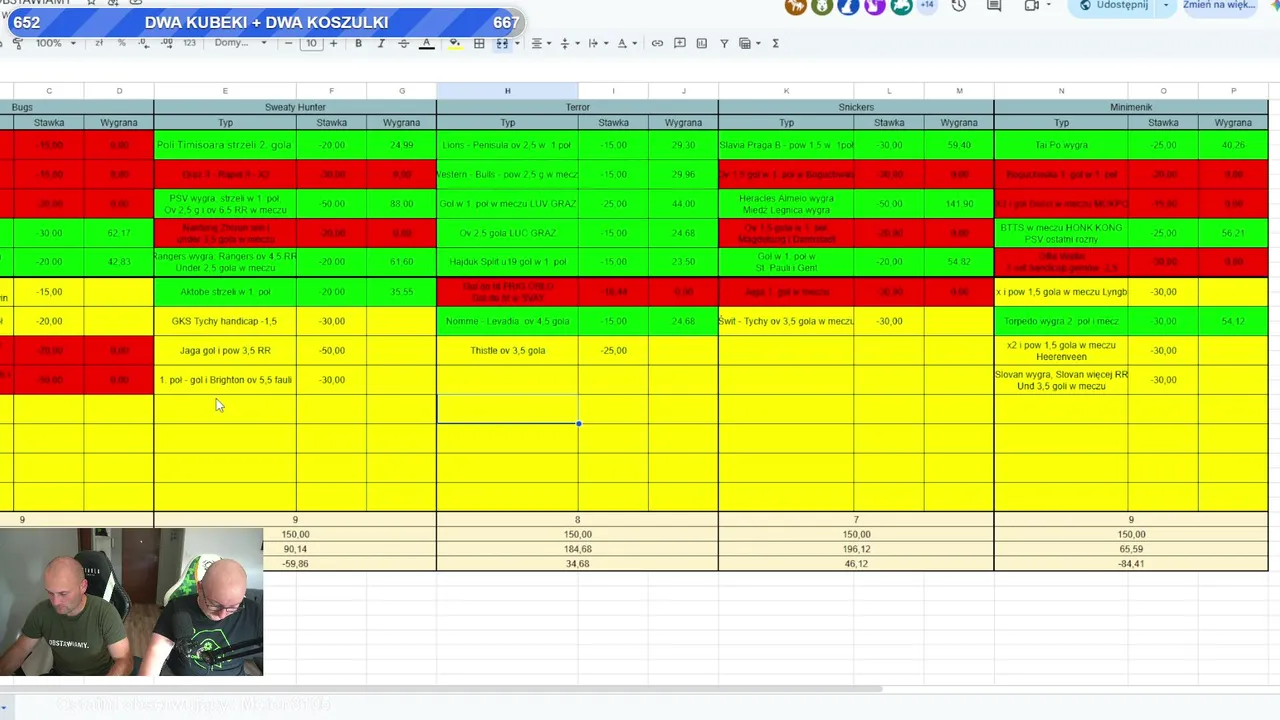Decrease the number of decimal places
This screenshot has height=720, width=1280.
click(x=143, y=44)
